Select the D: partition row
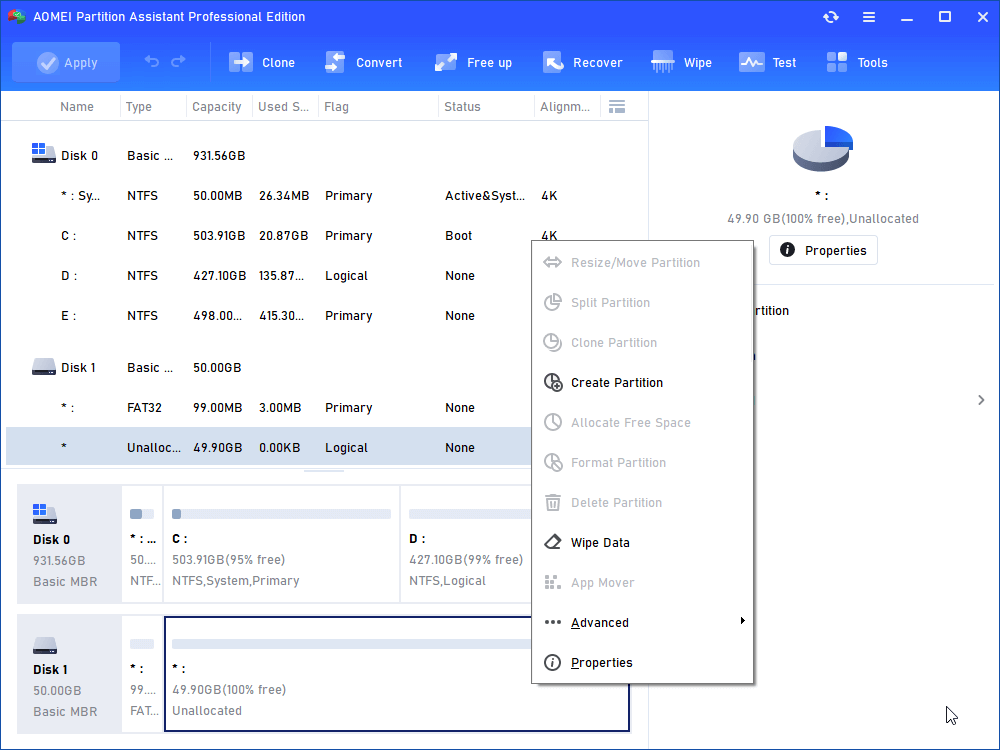Image resolution: width=1000 pixels, height=750 pixels. coord(268,276)
